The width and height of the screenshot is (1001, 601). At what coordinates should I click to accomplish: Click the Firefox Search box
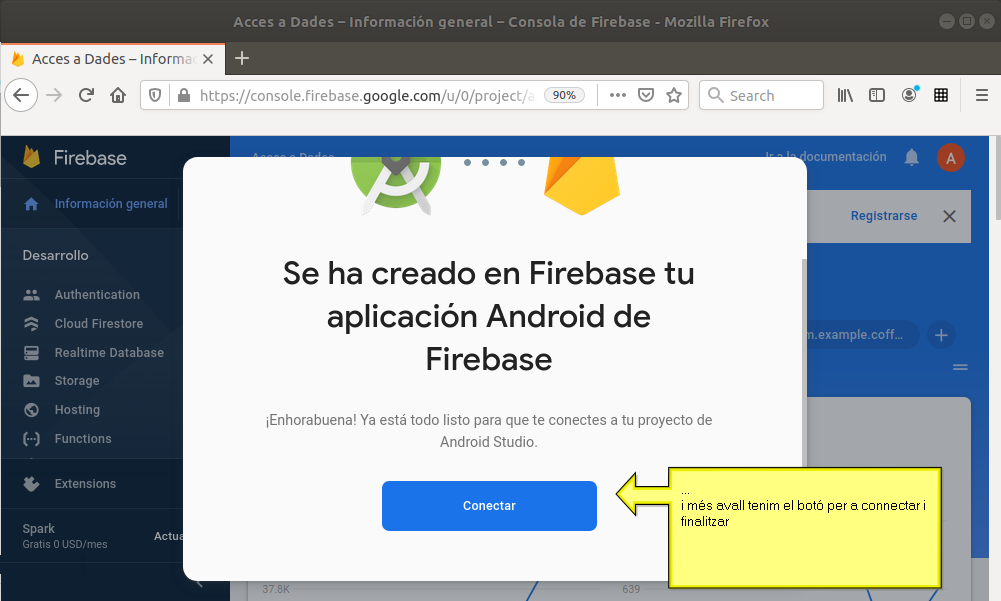click(761, 95)
